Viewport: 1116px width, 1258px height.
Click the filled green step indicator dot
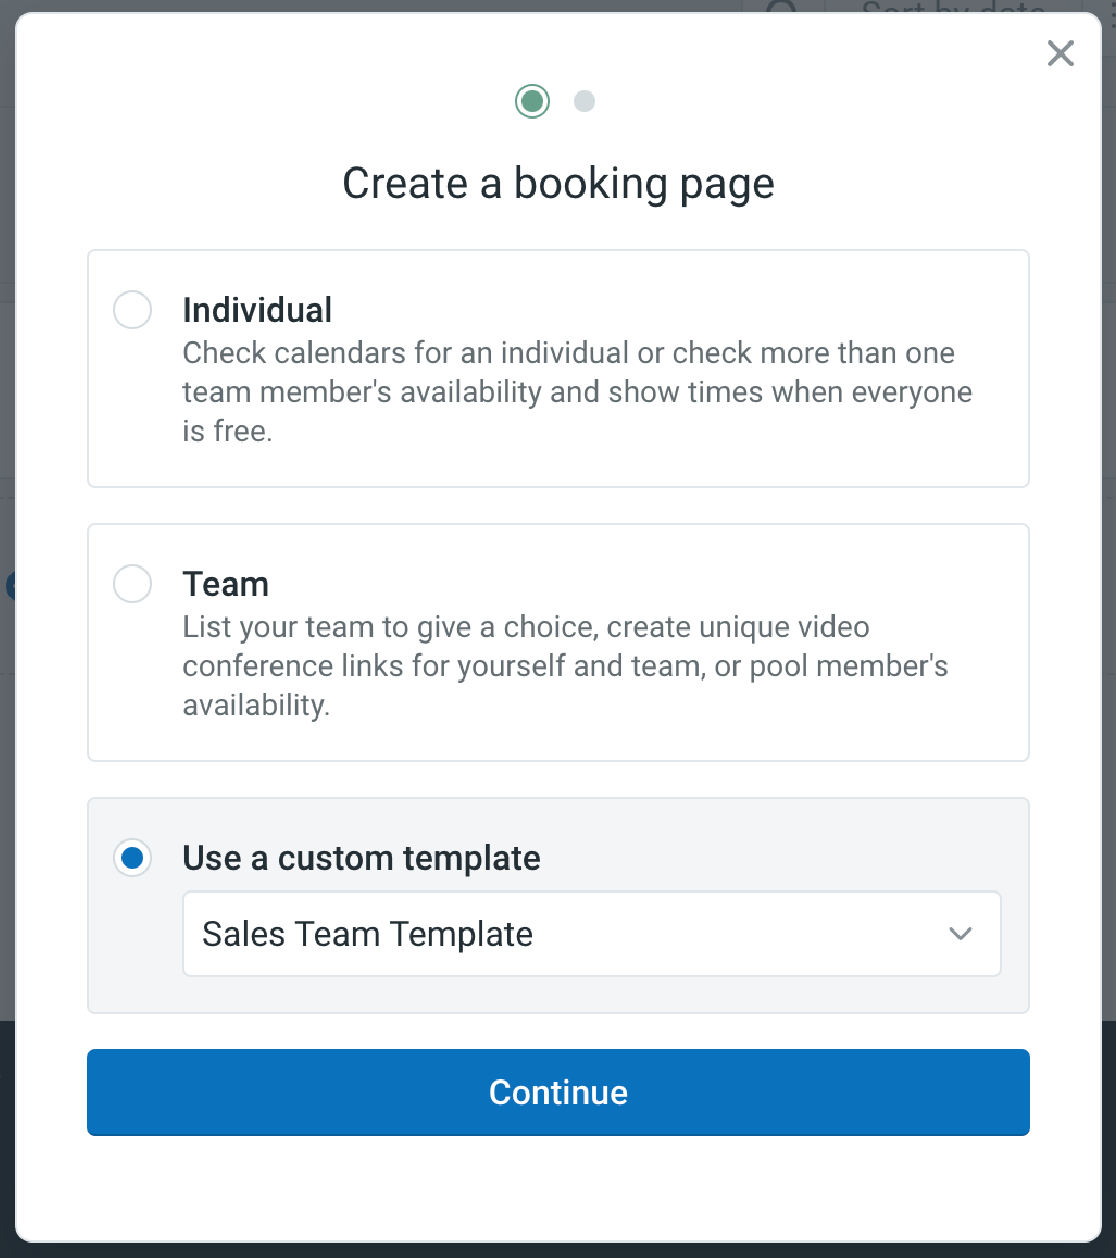click(532, 101)
